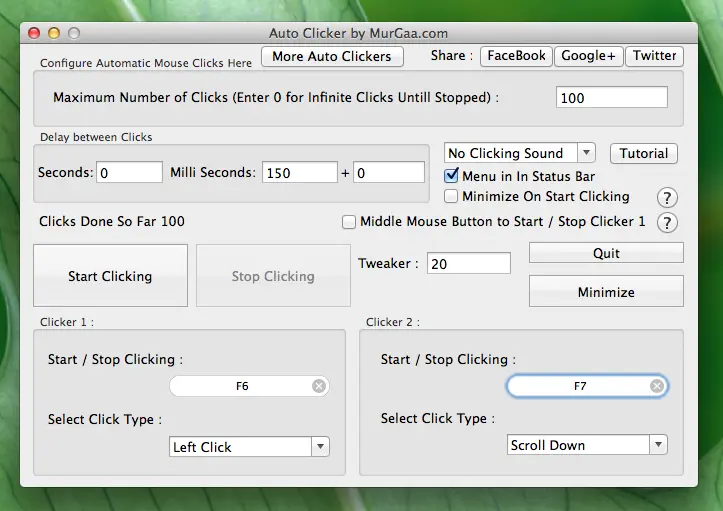Viewport: 723px width, 511px height.
Task: Enable Middle Mouse Button to Start / Stop
Action: (349, 222)
